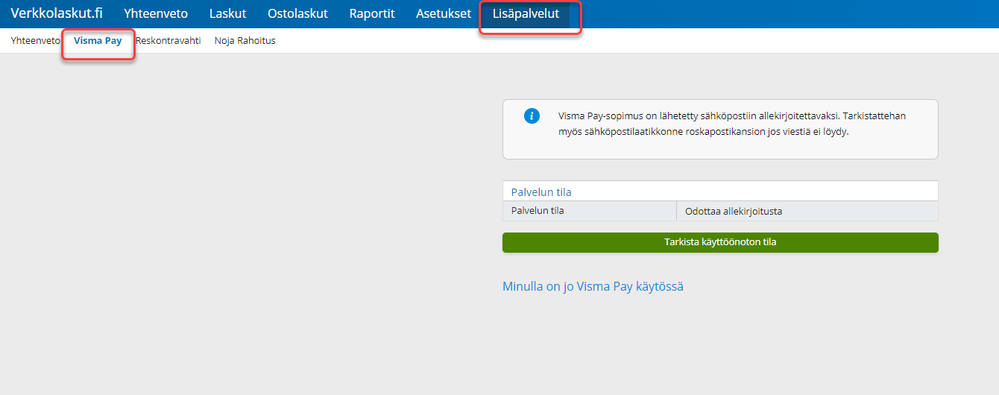Open the Noja Rahoitus tab
Image resolution: width=999 pixels, height=395 pixels.
click(x=245, y=41)
